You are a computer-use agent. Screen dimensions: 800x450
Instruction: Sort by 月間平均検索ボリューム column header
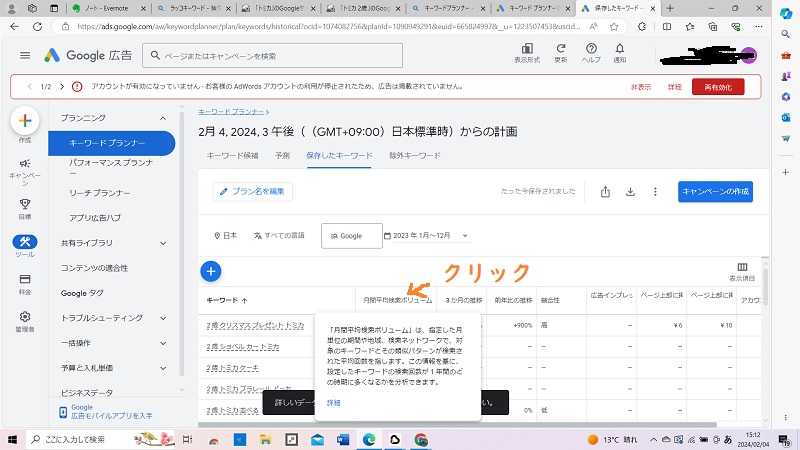[x=397, y=301]
